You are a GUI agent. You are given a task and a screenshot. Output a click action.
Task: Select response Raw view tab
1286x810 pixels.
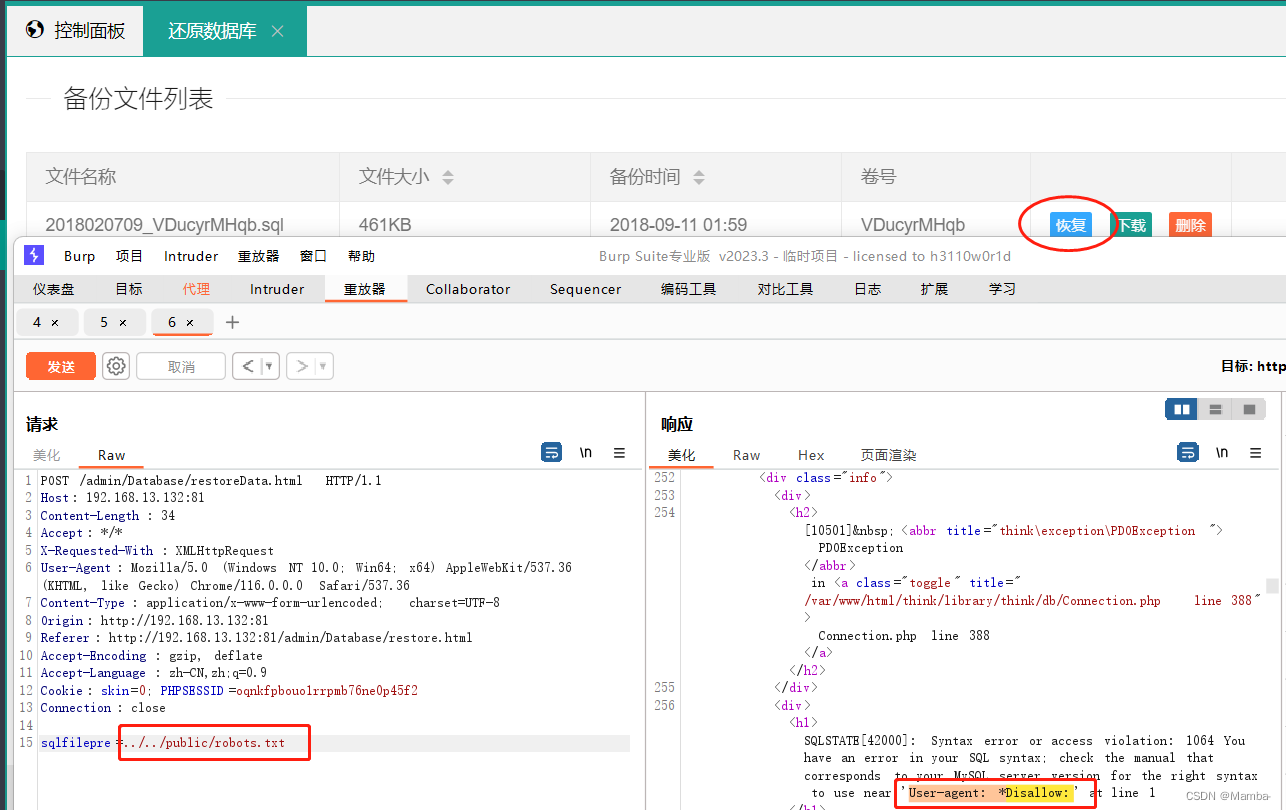pyautogui.click(x=747, y=455)
